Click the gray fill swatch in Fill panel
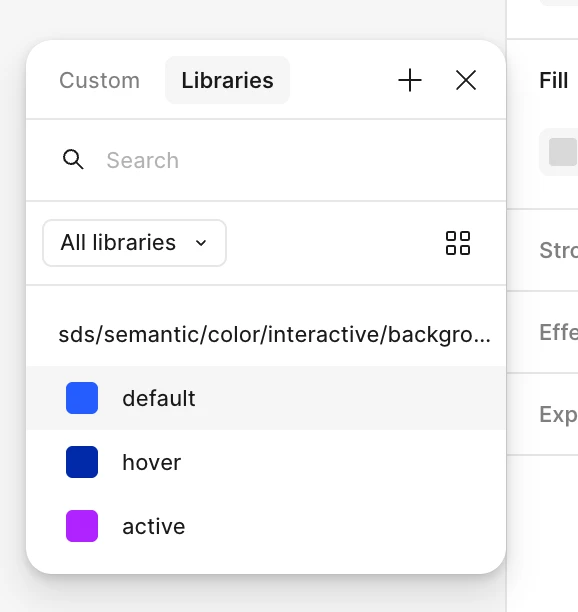Screen dimensions: 578x612 pyautogui.click(x=563, y=152)
